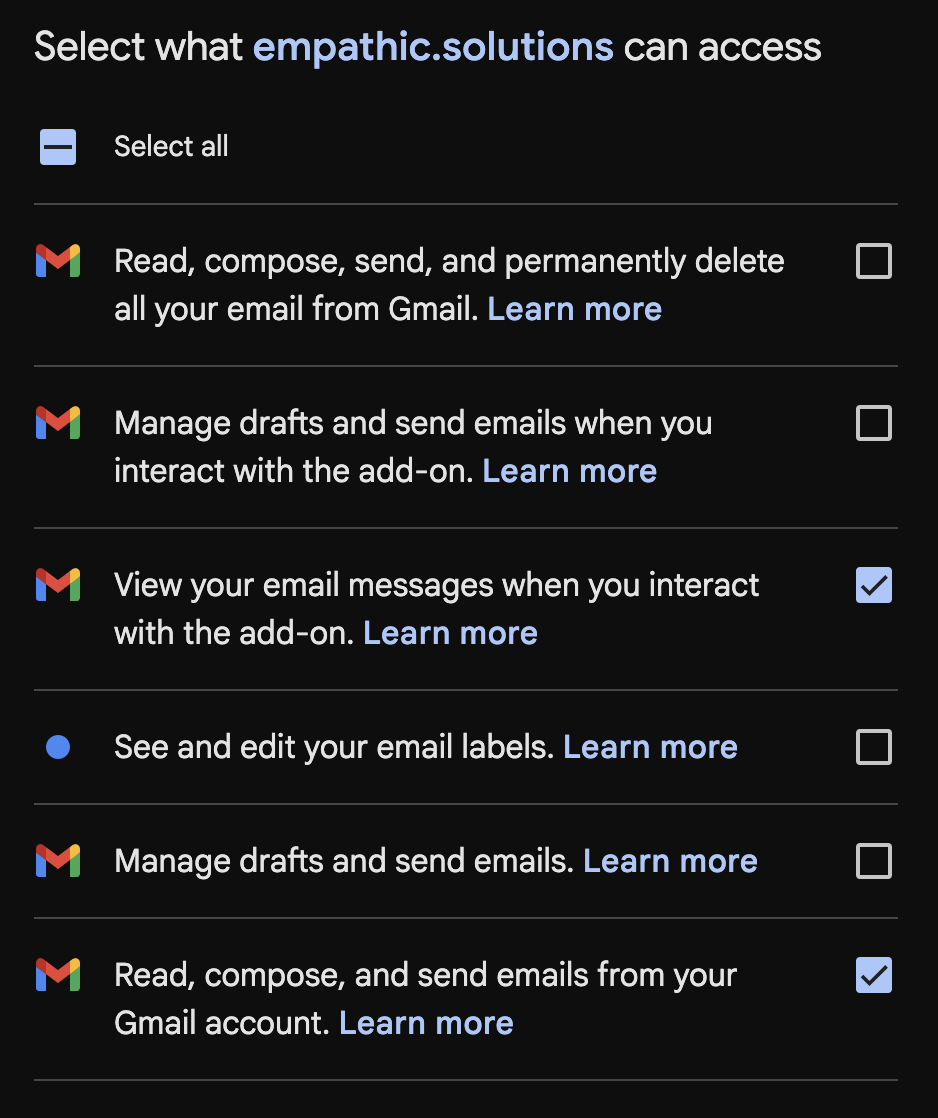
Task: Click Gmail icon beside Manage drafts and send emails
Action: (x=58, y=861)
